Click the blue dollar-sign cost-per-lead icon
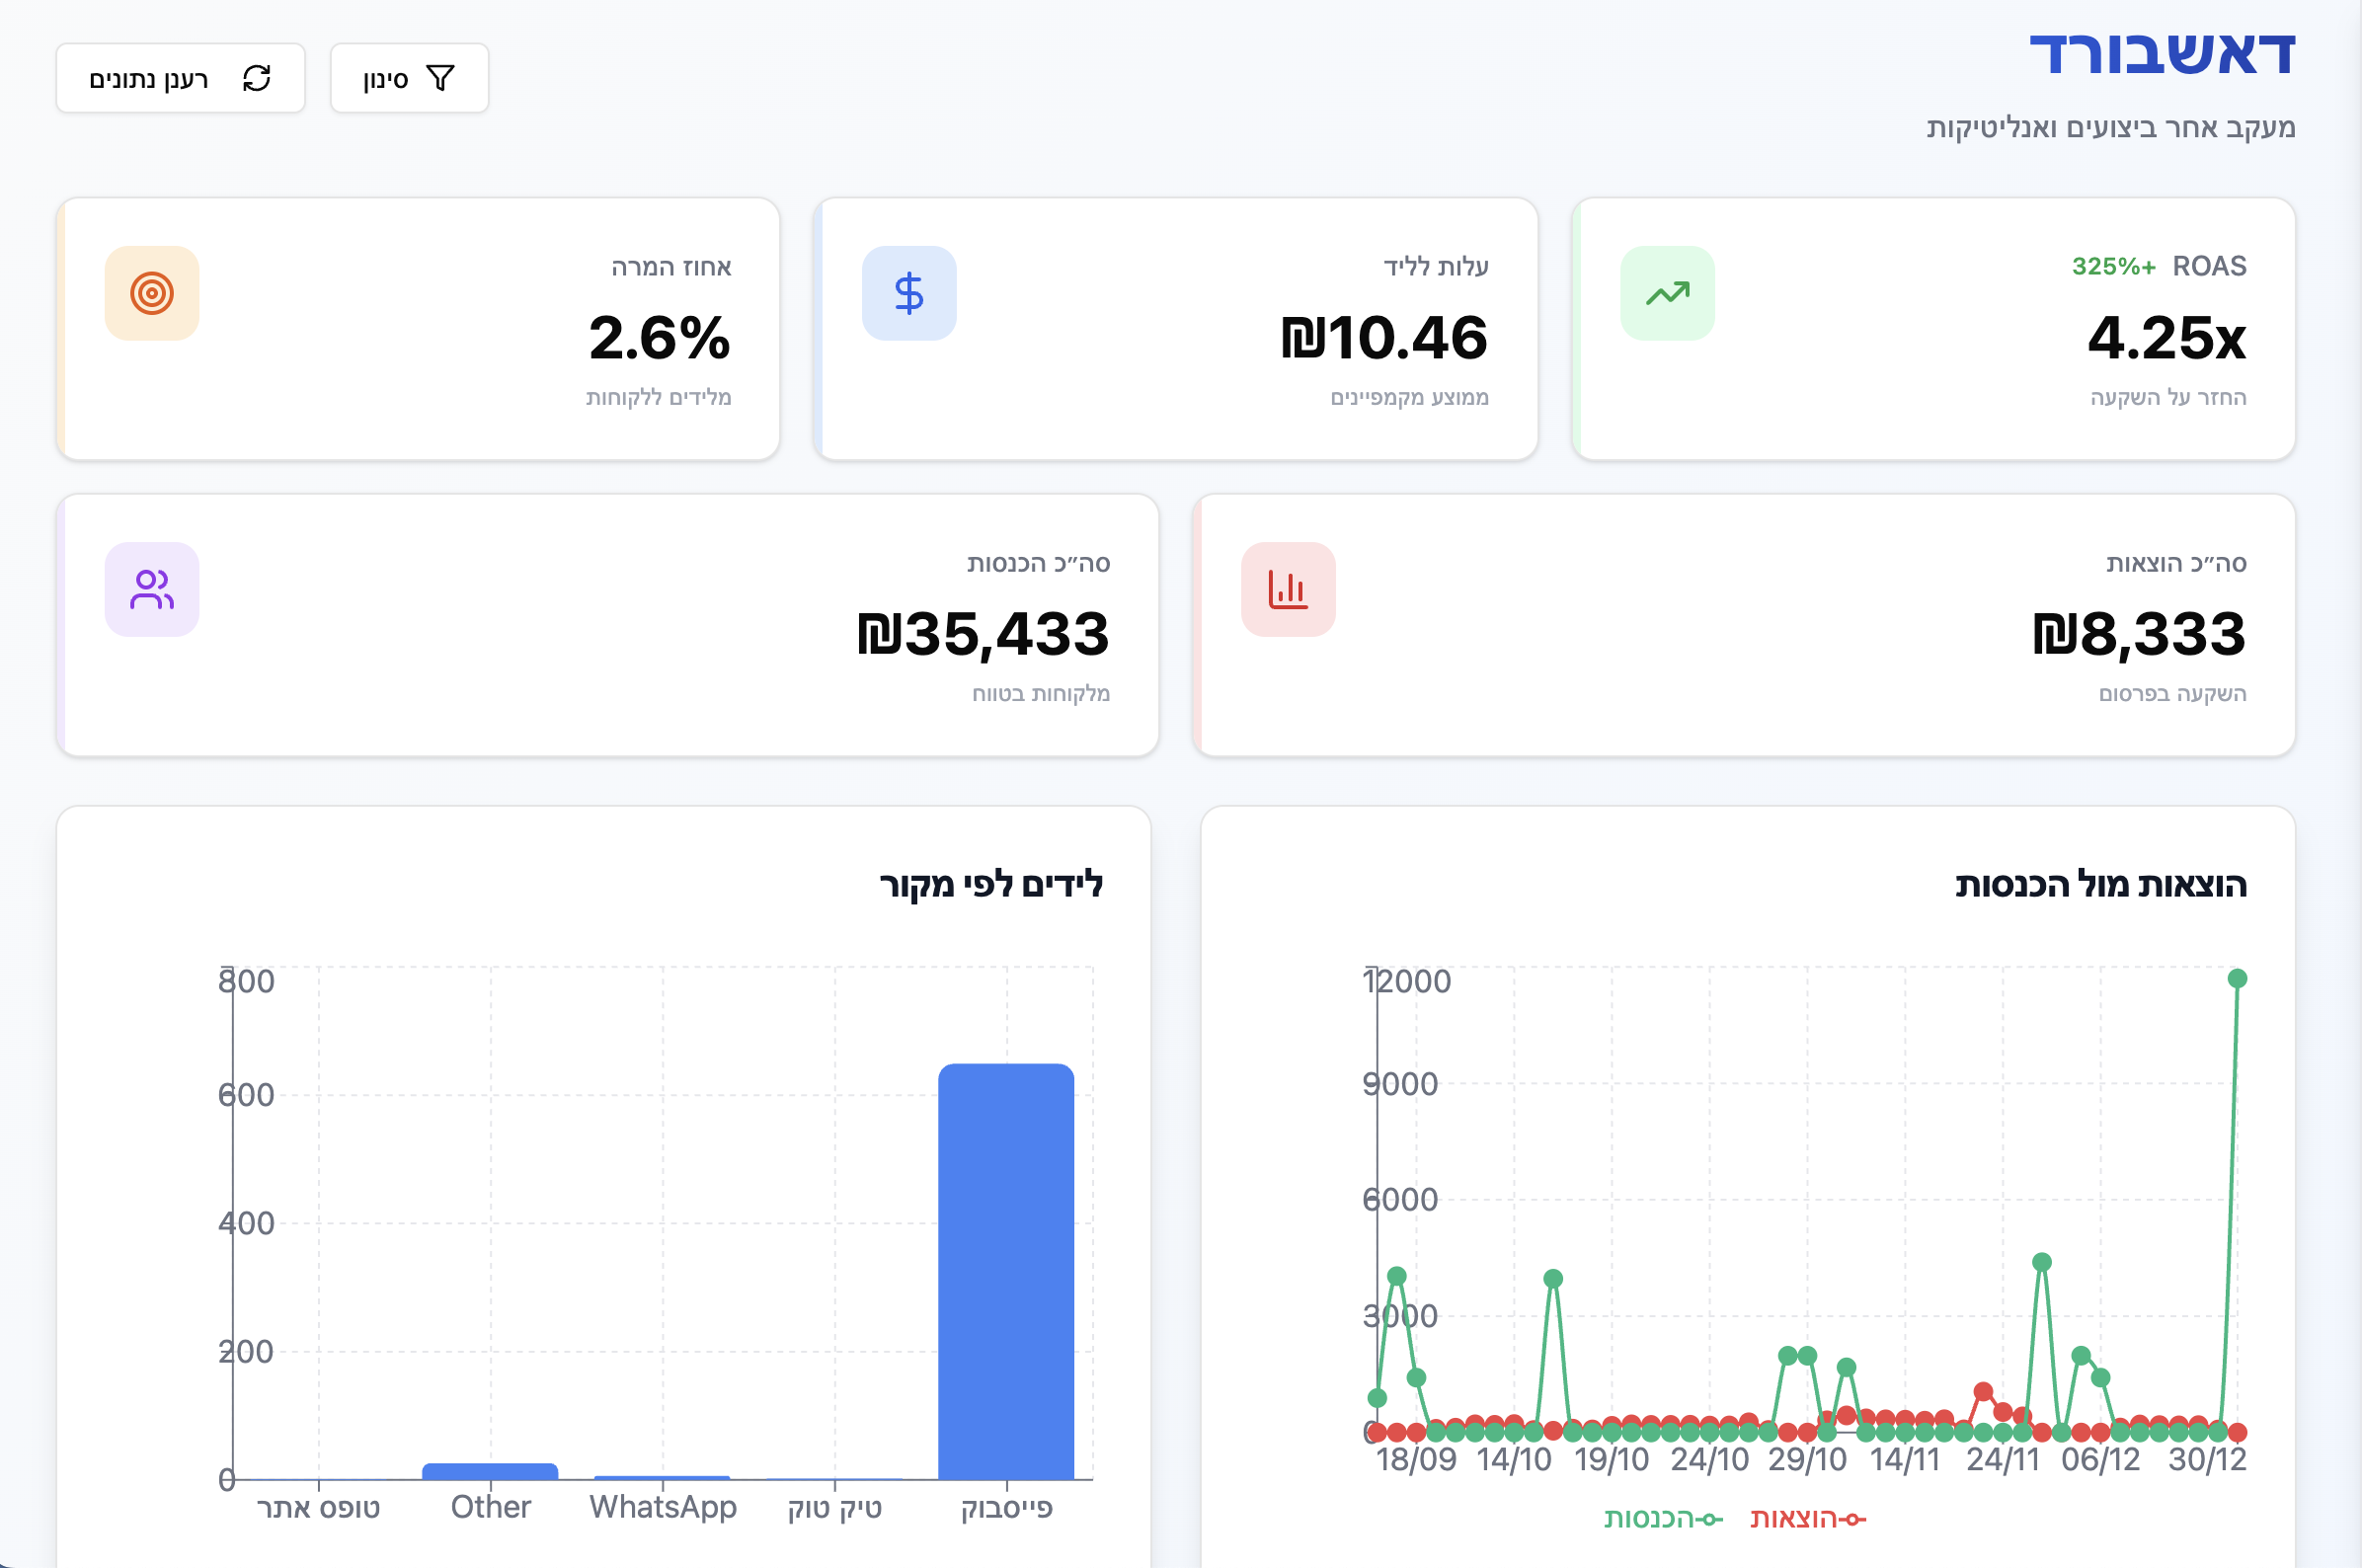Image resolution: width=2362 pixels, height=1568 pixels. click(x=908, y=293)
